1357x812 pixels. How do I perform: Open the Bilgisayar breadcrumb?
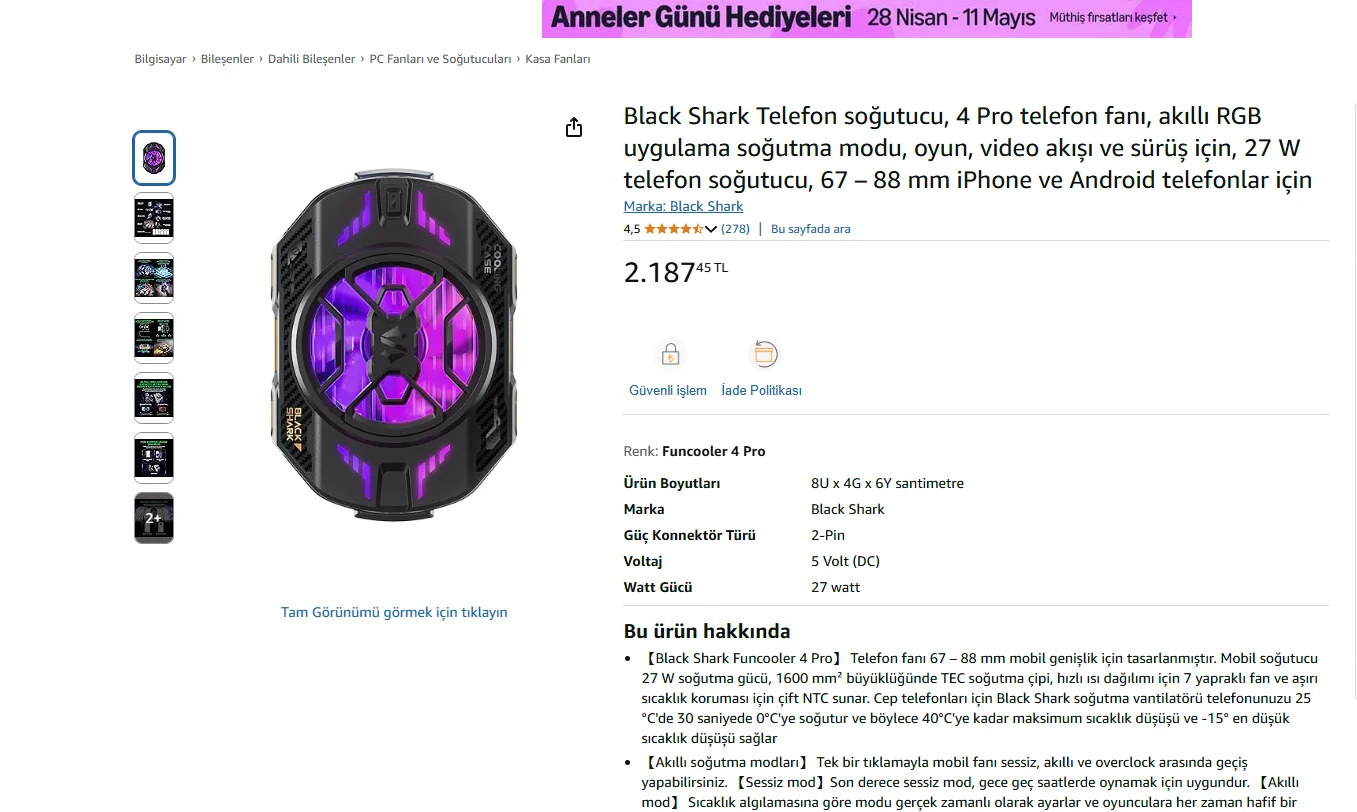(x=160, y=59)
